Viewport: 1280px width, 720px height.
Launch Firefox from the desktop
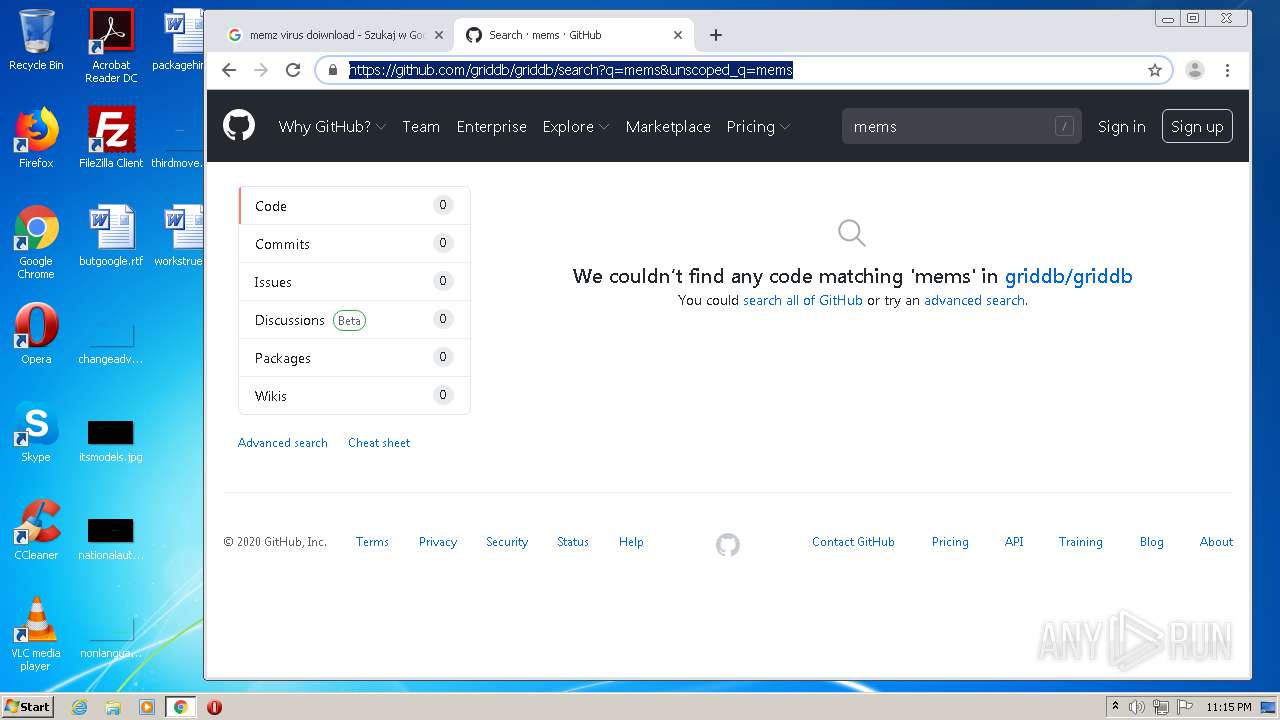(36, 138)
